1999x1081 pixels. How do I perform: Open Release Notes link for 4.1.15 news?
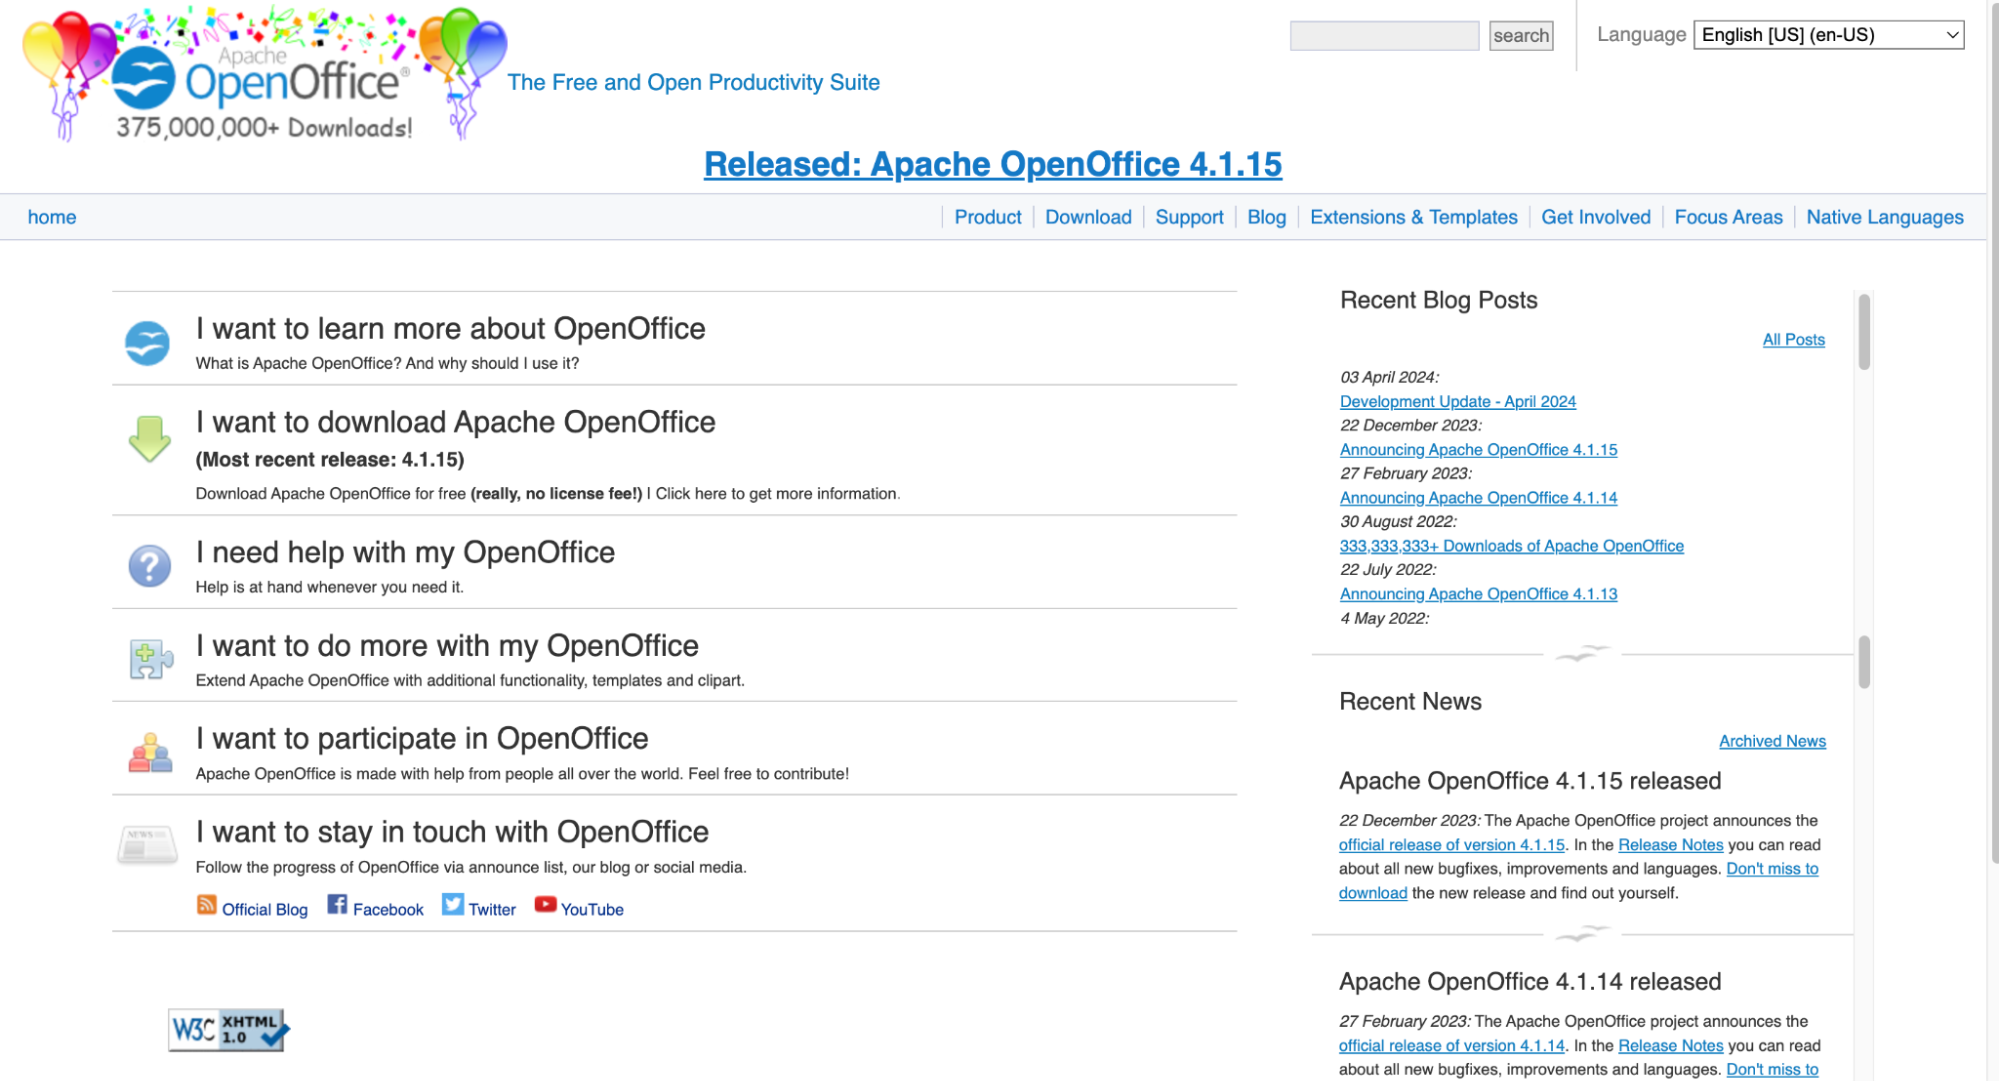(1670, 845)
